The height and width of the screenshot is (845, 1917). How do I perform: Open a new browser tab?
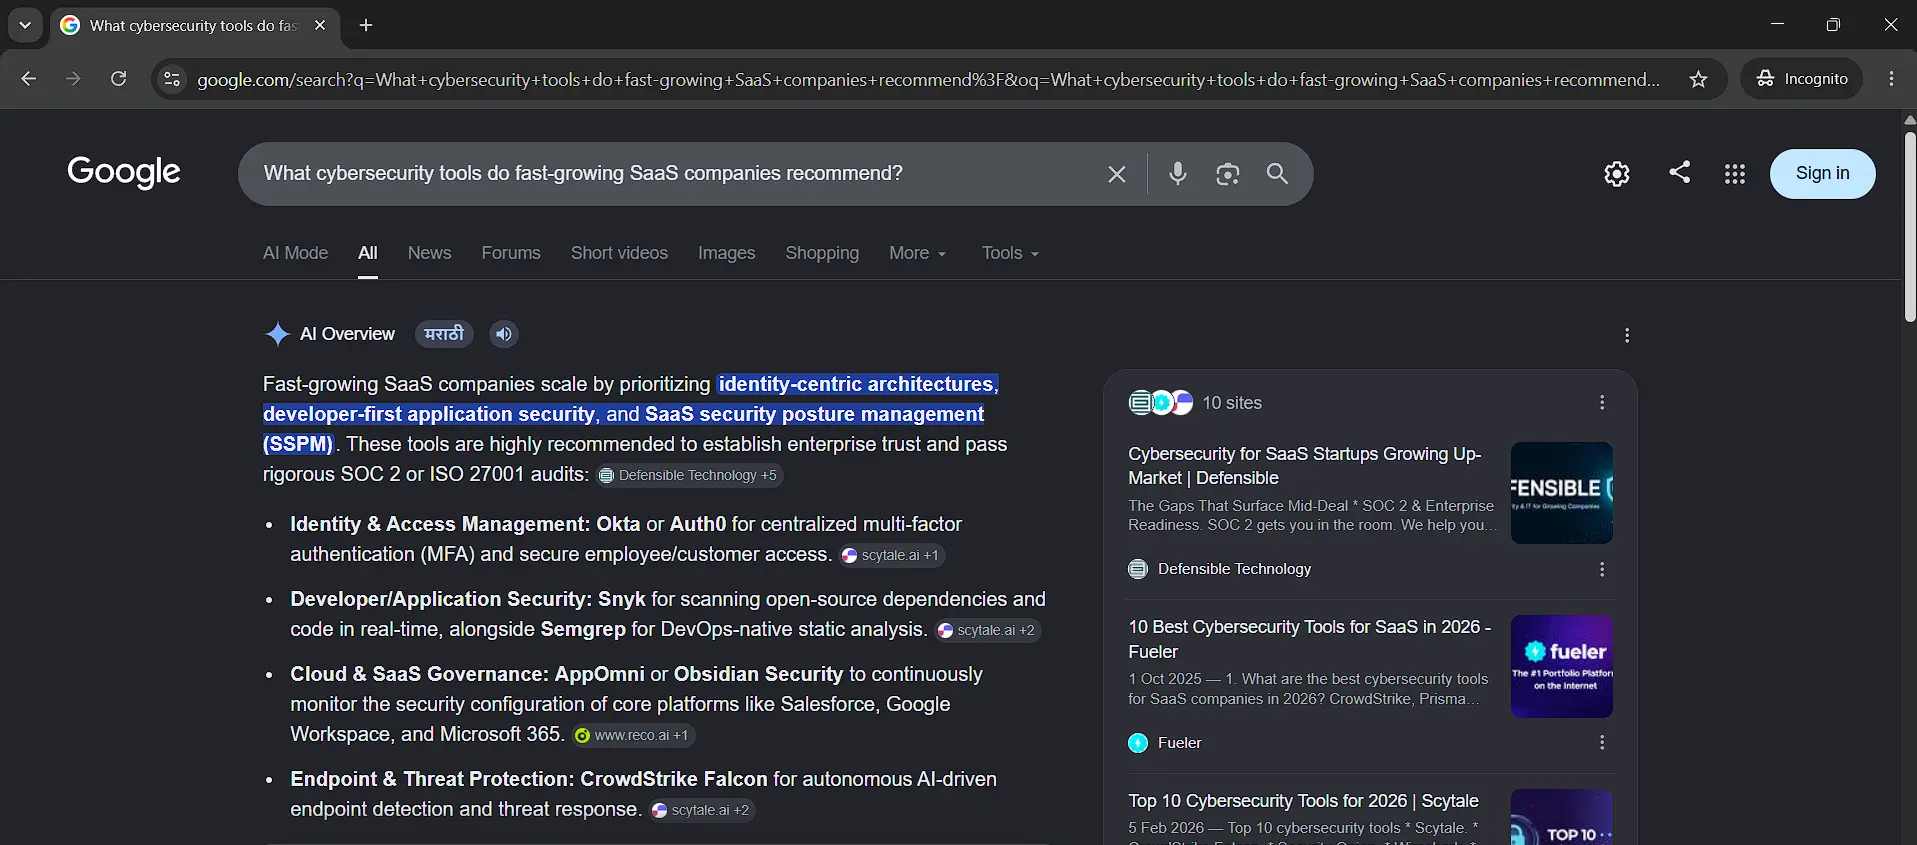[x=366, y=25]
